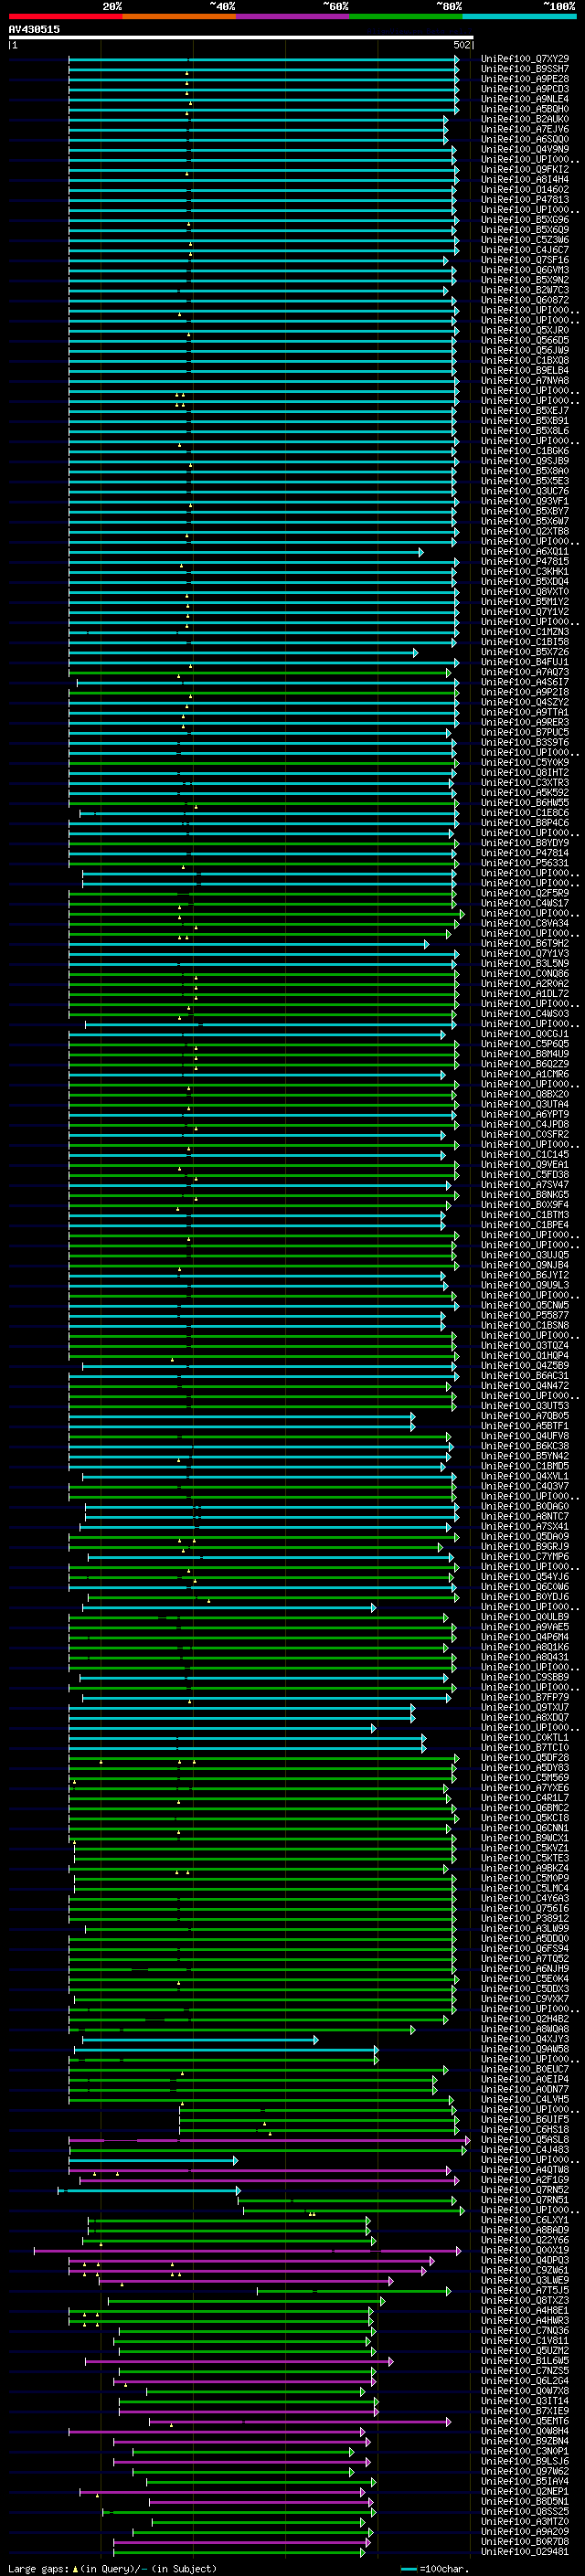Click UniRef100_B0EUC7 label
Screen dimensions: 585x2576
tap(525, 2070)
